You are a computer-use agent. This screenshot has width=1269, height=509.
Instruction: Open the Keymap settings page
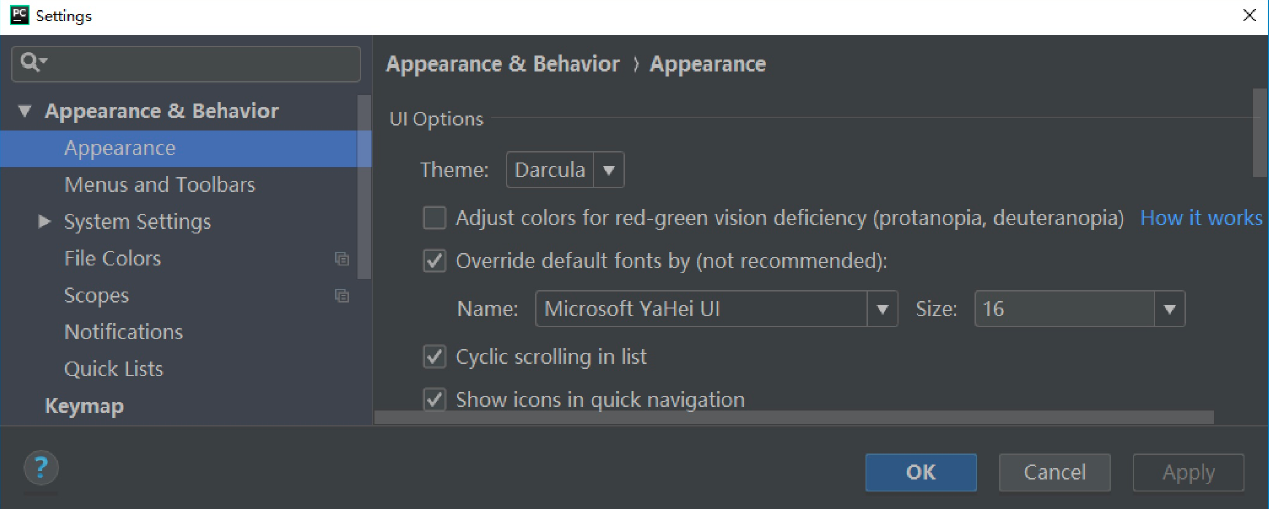pos(84,406)
